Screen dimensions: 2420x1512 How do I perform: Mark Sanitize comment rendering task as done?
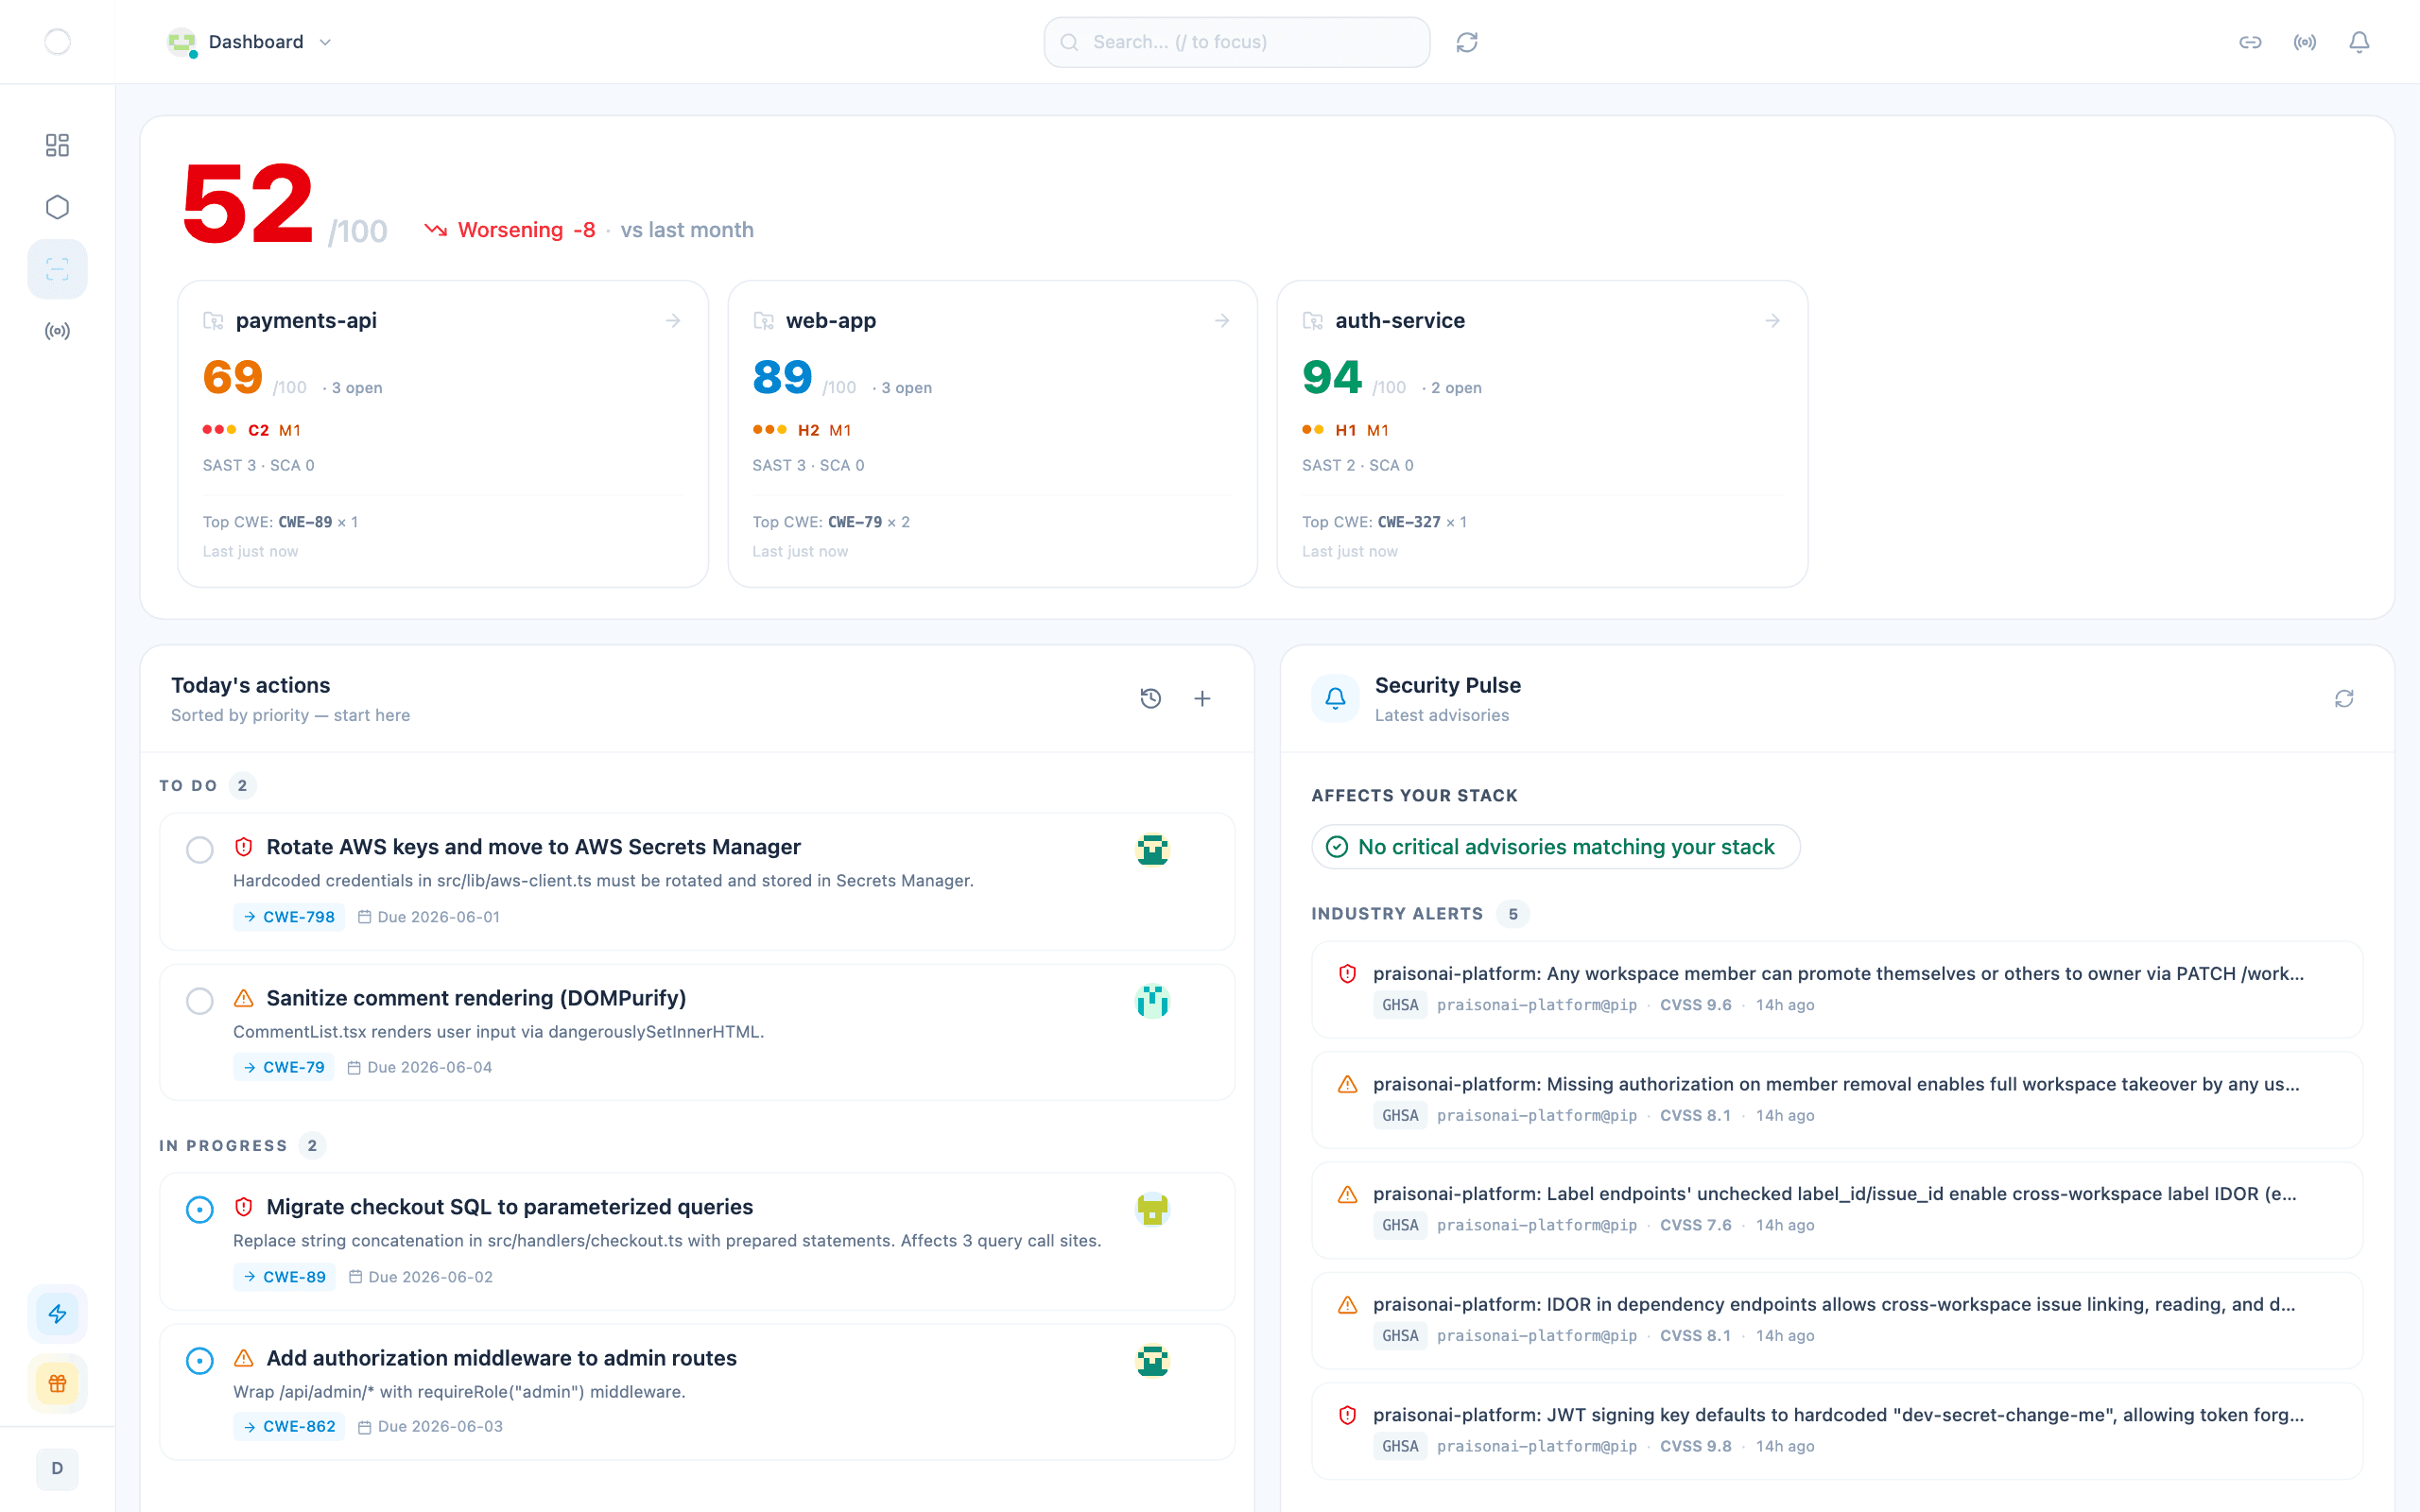coord(200,1000)
